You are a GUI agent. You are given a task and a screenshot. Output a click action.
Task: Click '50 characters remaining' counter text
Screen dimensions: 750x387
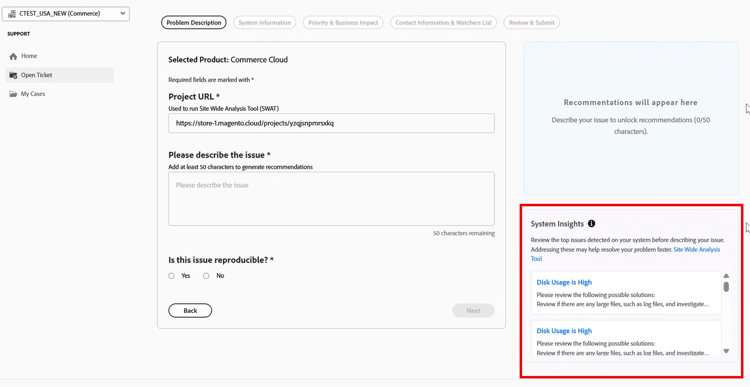point(464,233)
